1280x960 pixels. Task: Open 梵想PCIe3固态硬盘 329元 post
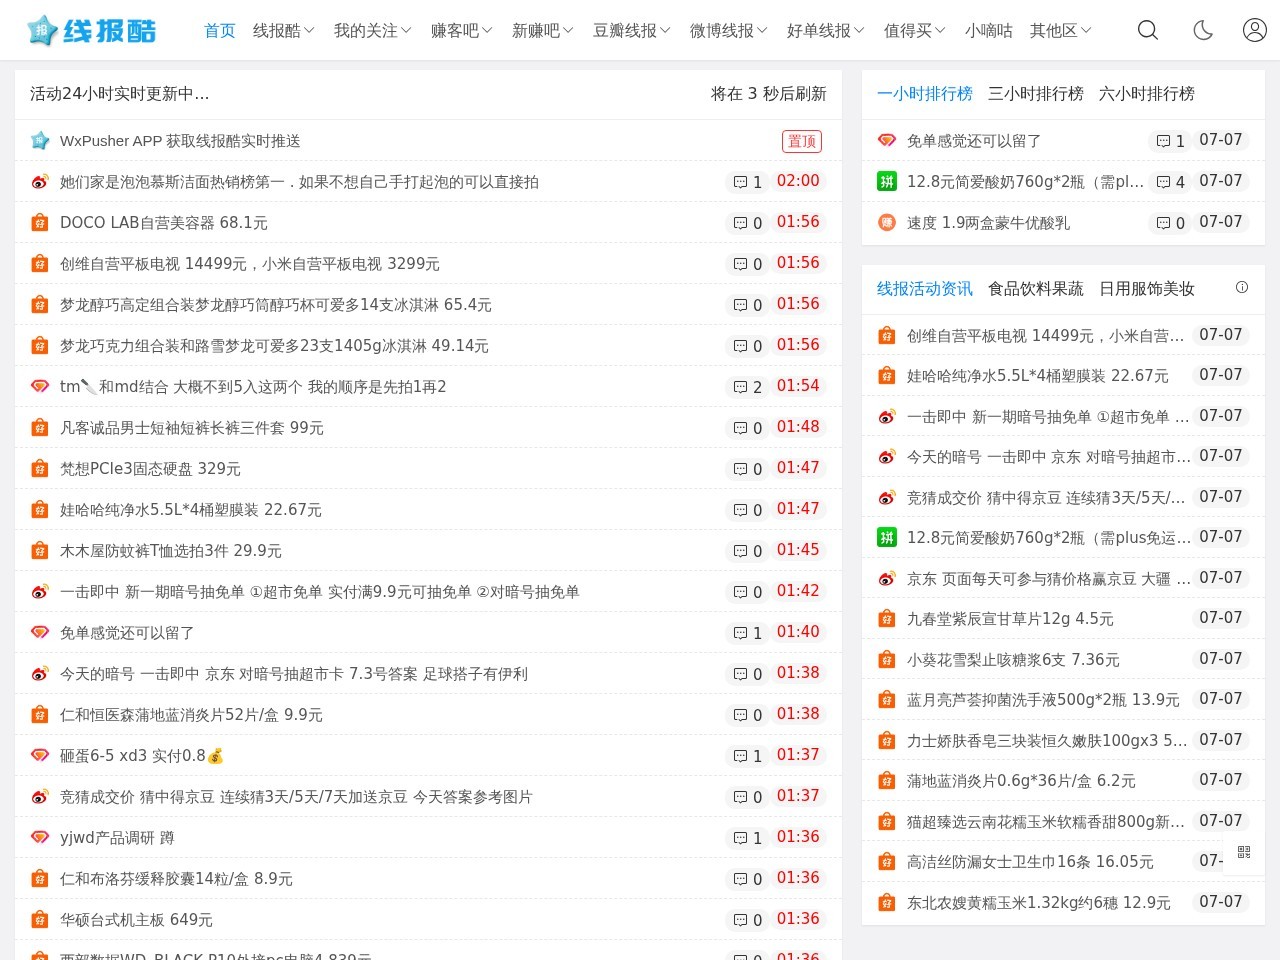pyautogui.click(x=150, y=469)
